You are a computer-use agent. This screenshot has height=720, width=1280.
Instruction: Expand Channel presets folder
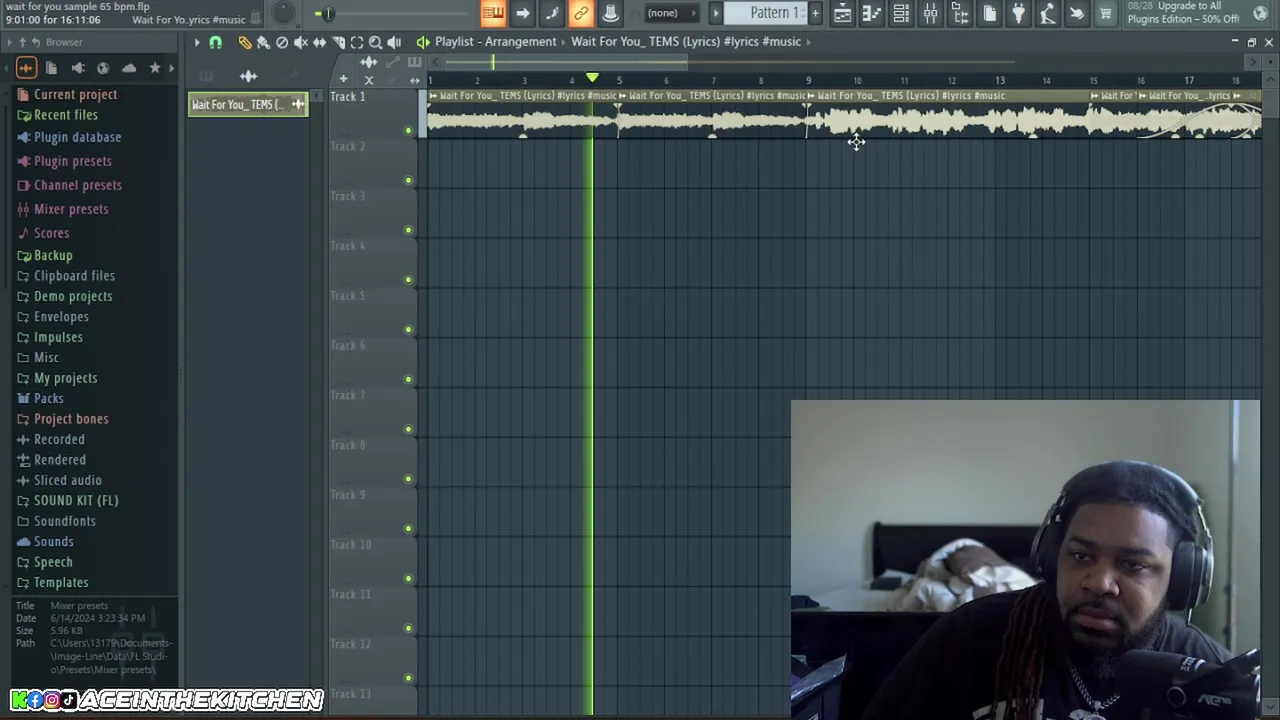tap(78, 185)
